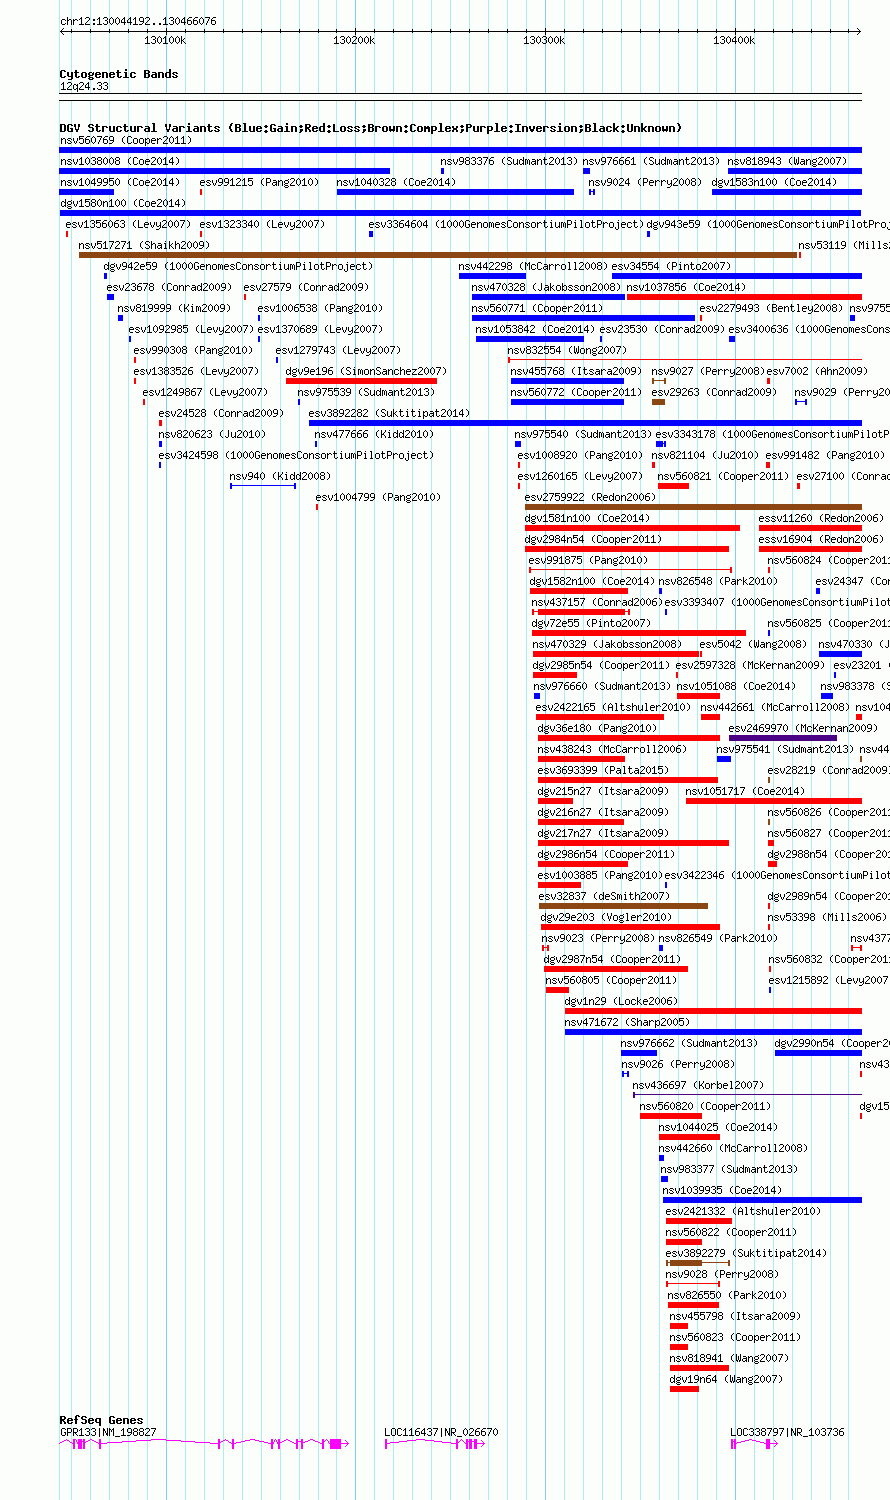Image resolution: width=890 pixels, height=1500 pixels.
Task: Click the nsv455798 (Itsara2009) label
Action: click(736, 1316)
